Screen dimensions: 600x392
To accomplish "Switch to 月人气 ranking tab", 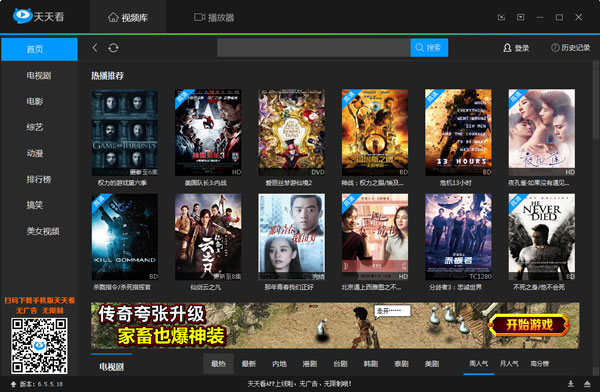I will pos(509,363).
